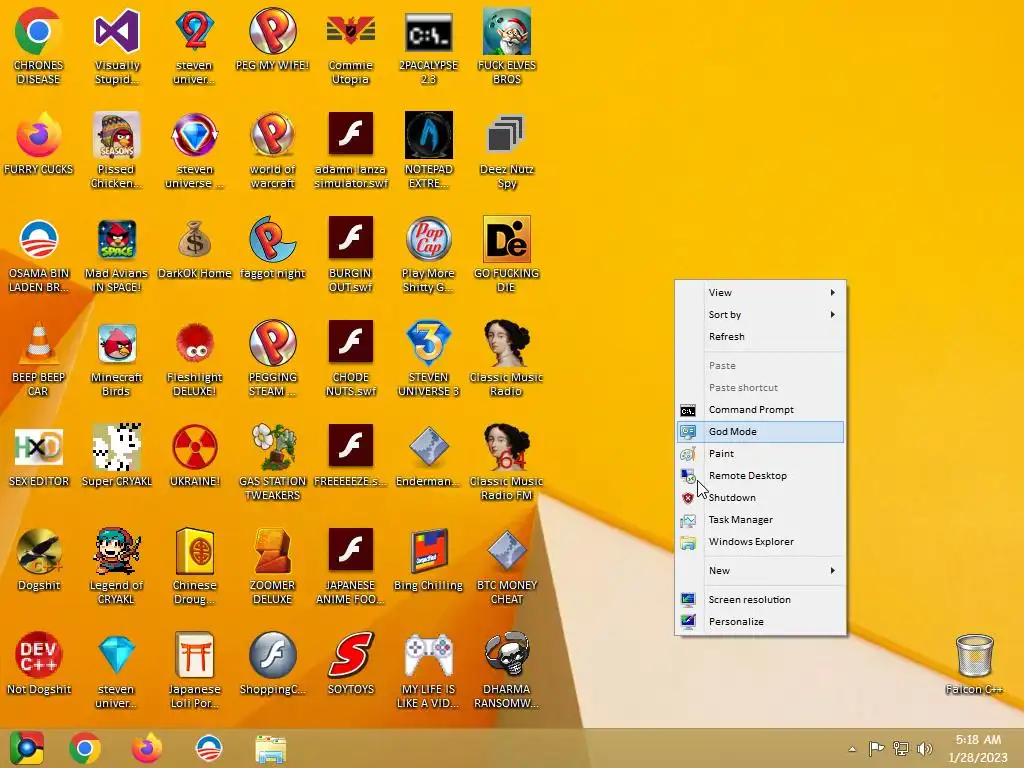Screen dimensions: 1024x768
Task: Click the Not Dogshit DEV C++ icon
Action: pyautogui.click(x=38, y=664)
